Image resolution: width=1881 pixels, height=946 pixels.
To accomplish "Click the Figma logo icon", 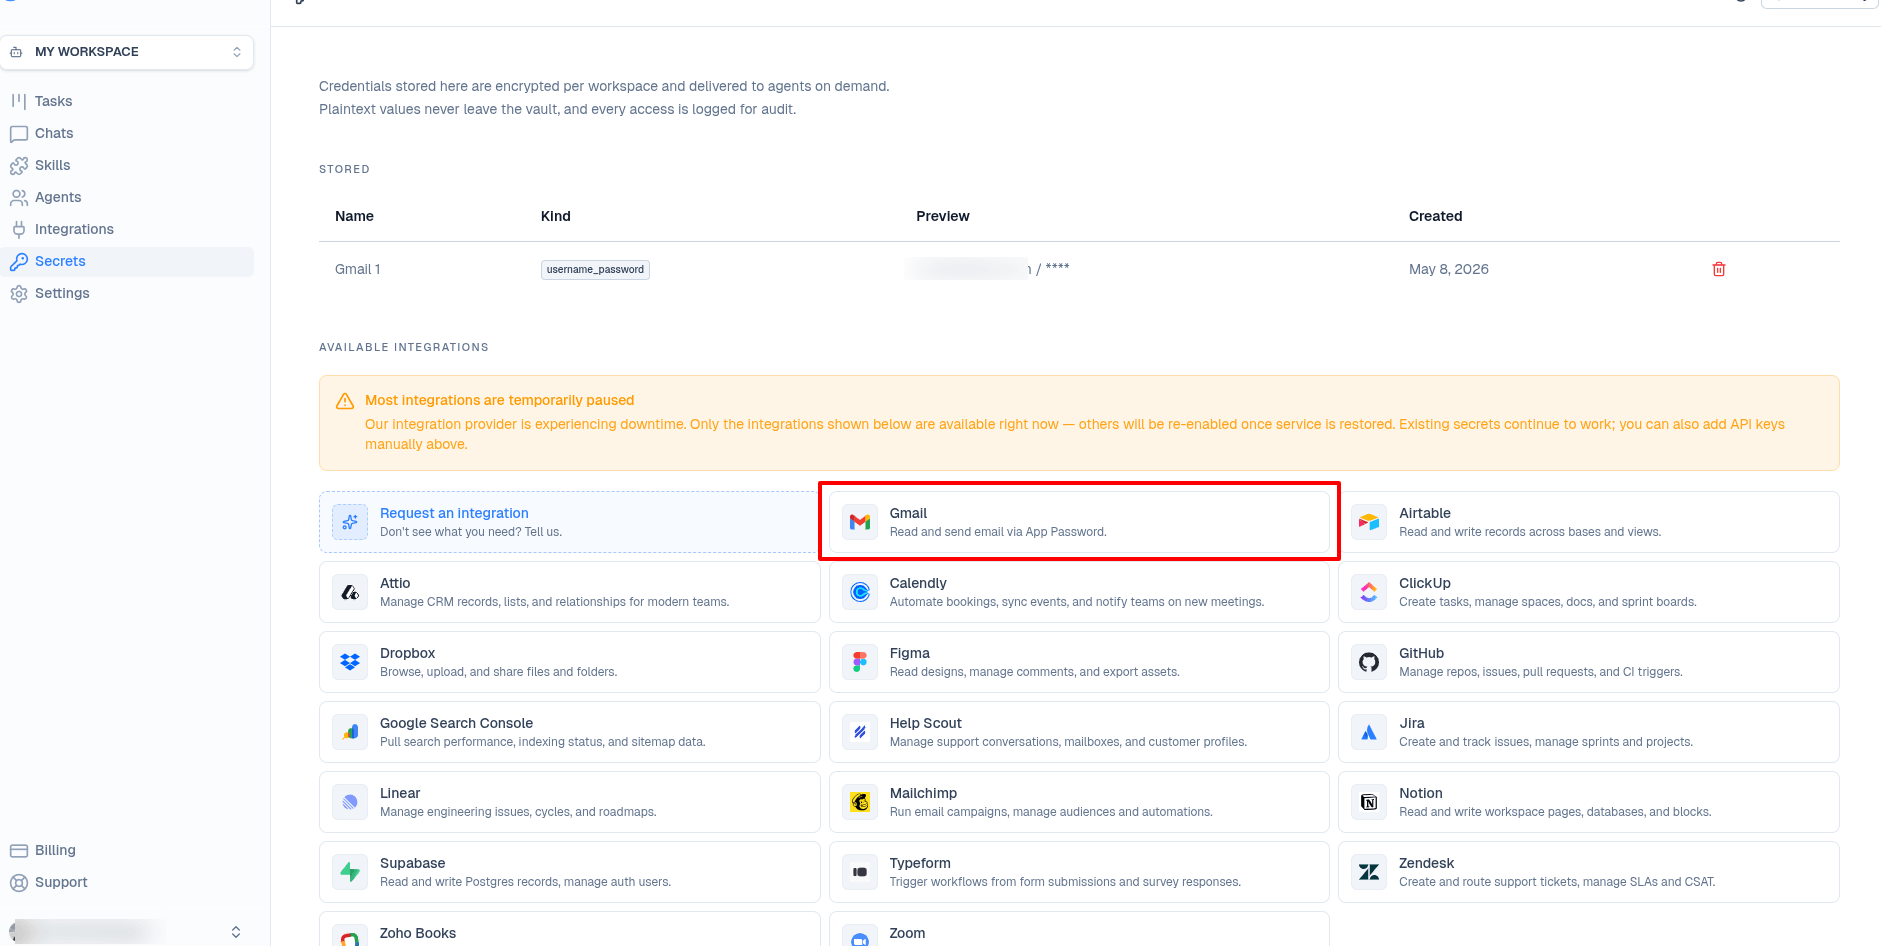I will pyautogui.click(x=860, y=662).
